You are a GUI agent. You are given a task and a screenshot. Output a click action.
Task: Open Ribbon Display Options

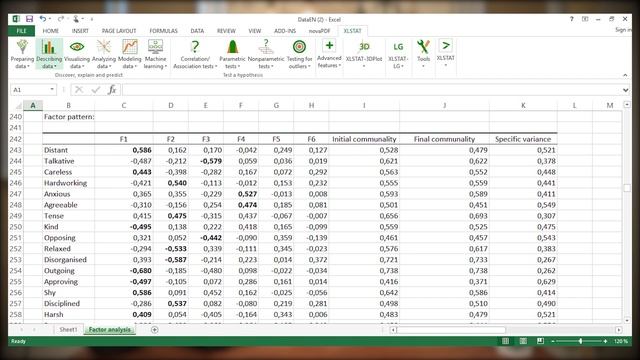tap(585, 19)
